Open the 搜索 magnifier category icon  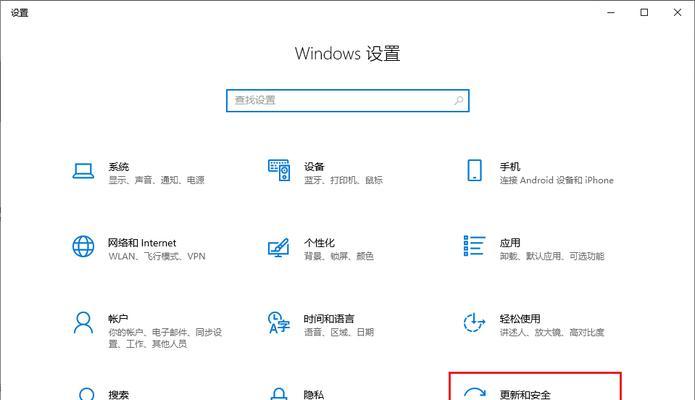[x=86, y=394]
